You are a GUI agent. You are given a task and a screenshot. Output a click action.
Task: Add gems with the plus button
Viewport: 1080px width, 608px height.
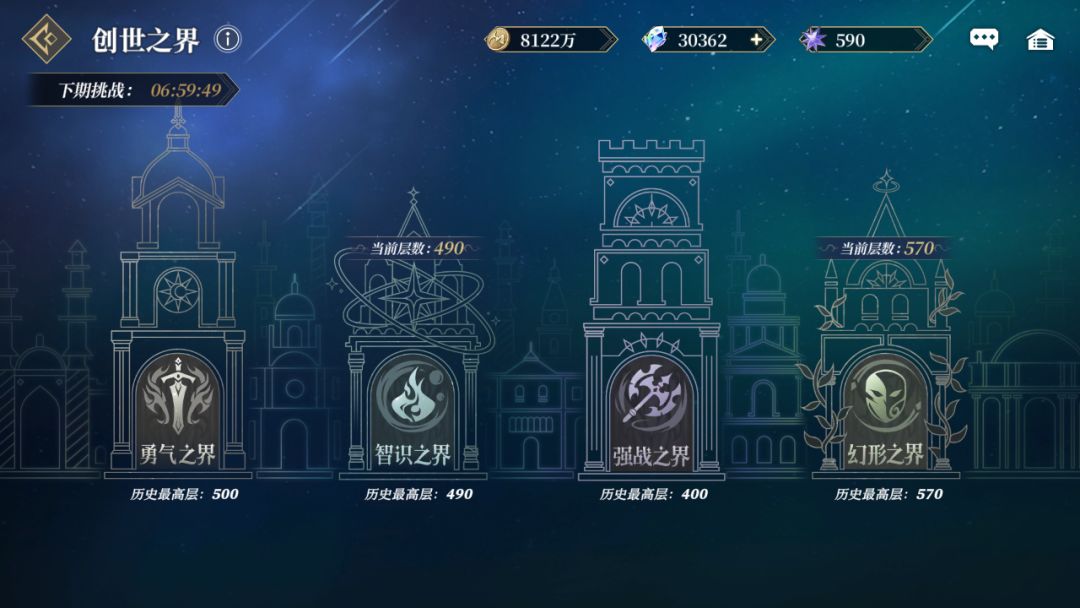756,40
